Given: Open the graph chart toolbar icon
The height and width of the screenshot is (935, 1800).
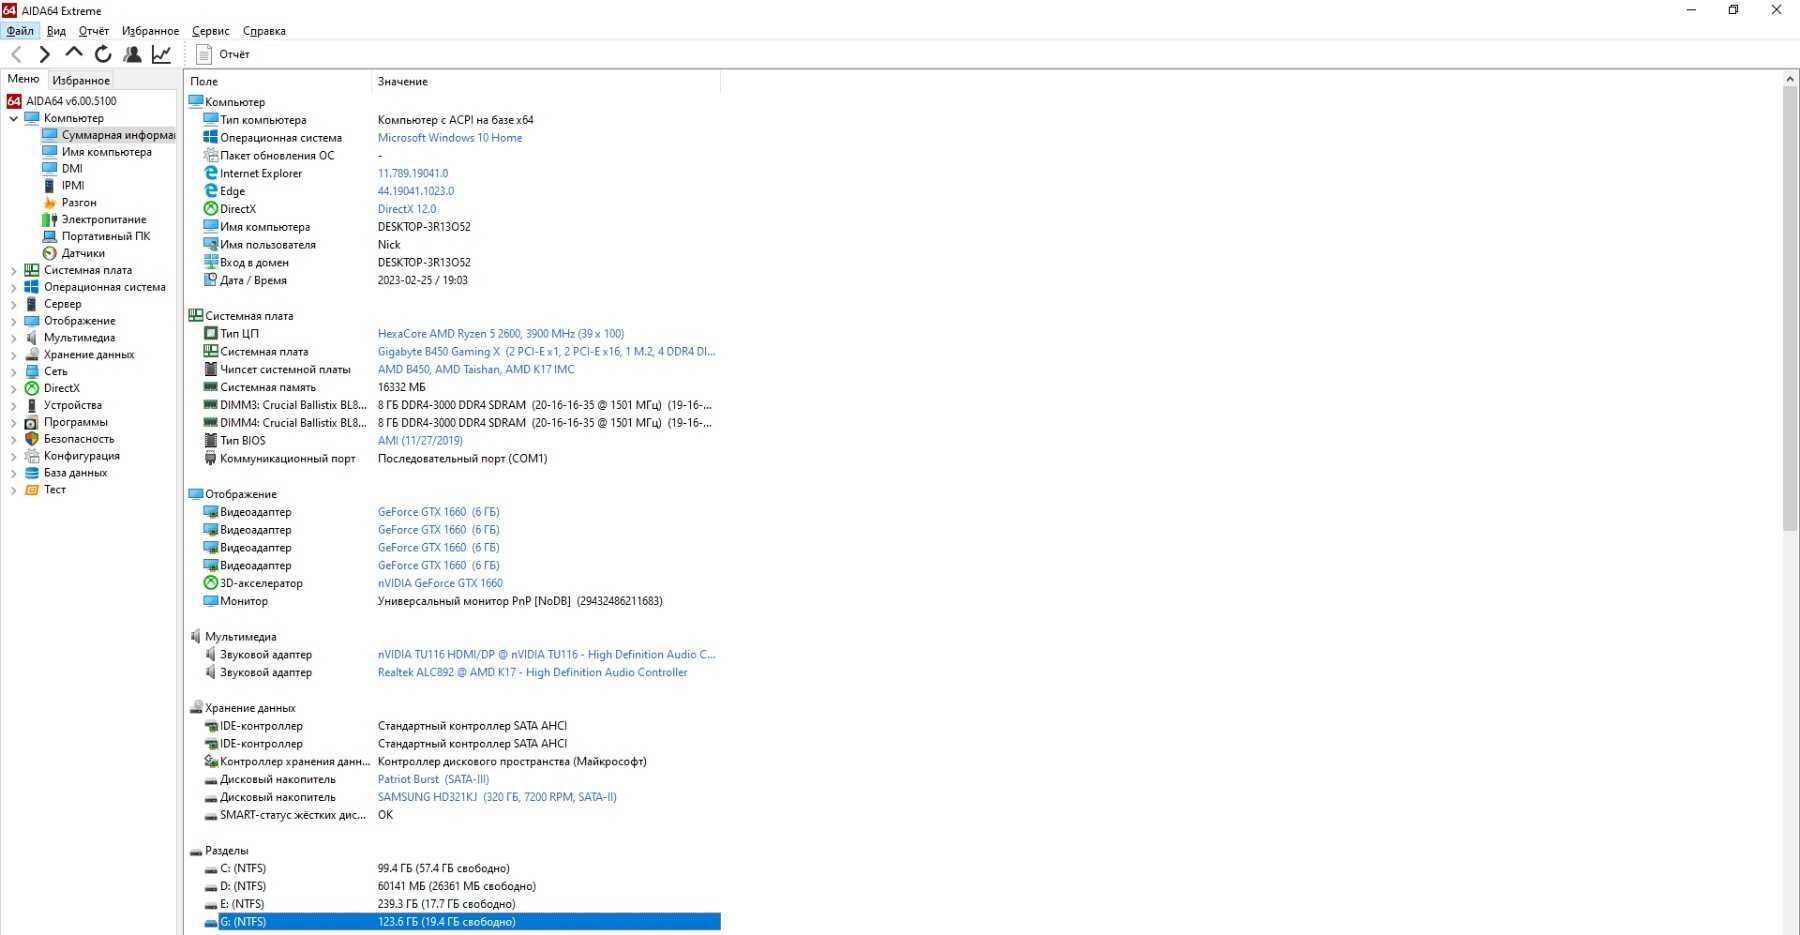Looking at the screenshot, I should pos(161,54).
